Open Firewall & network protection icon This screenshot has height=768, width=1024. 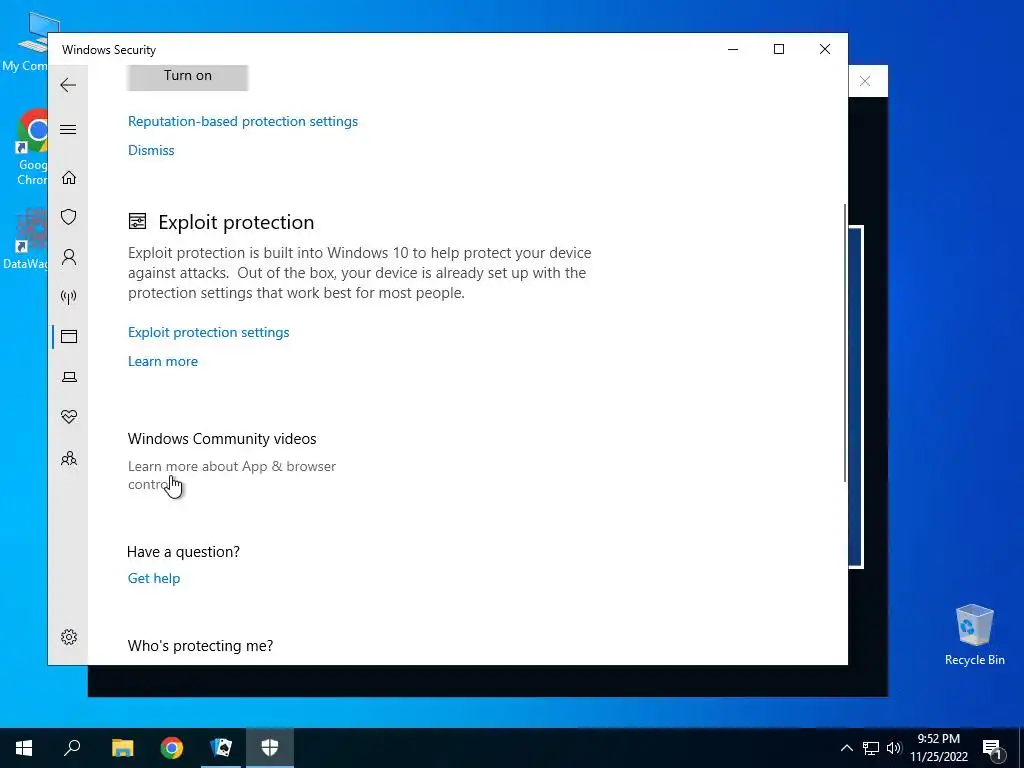pyautogui.click(x=69, y=297)
